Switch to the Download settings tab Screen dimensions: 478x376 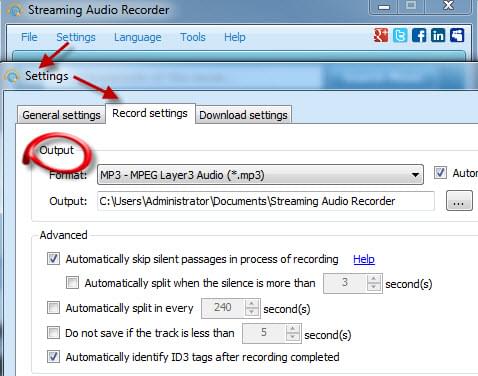243,115
